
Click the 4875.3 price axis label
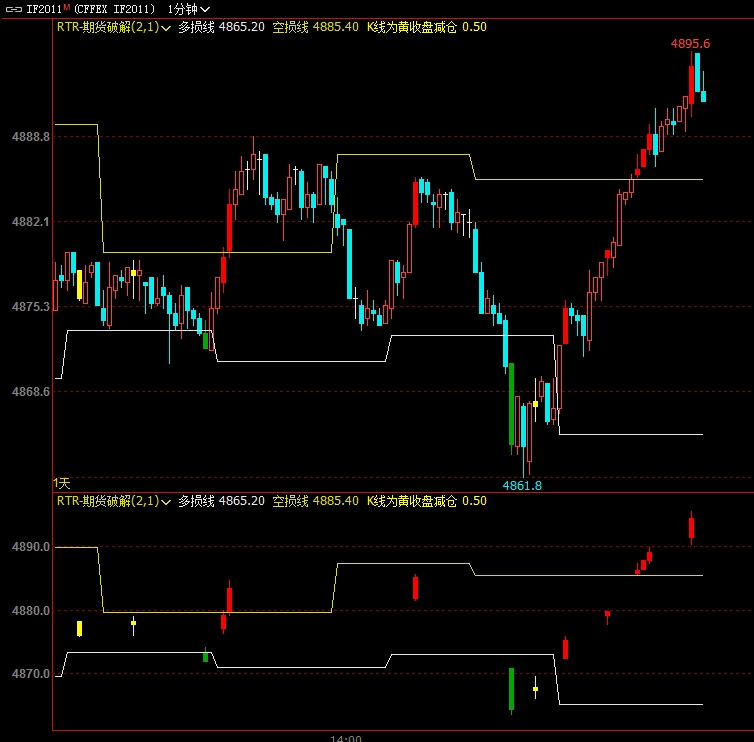(x=31, y=306)
